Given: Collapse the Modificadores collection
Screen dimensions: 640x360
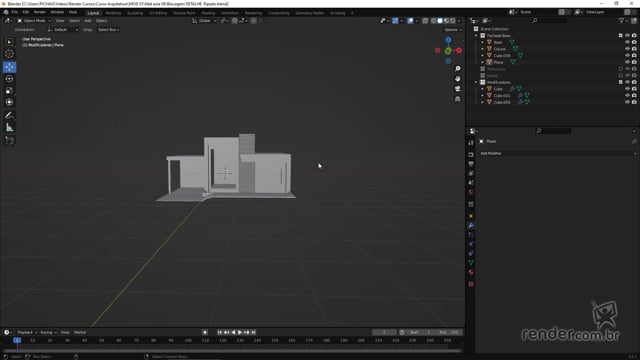Looking at the screenshot, I should pyautogui.click(x=476, y=82).
